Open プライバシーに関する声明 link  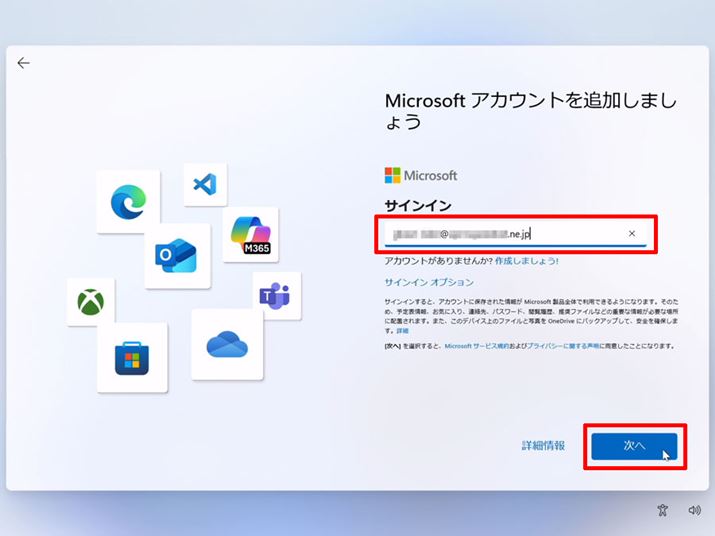pyautogui.click(x=563, y=346)
